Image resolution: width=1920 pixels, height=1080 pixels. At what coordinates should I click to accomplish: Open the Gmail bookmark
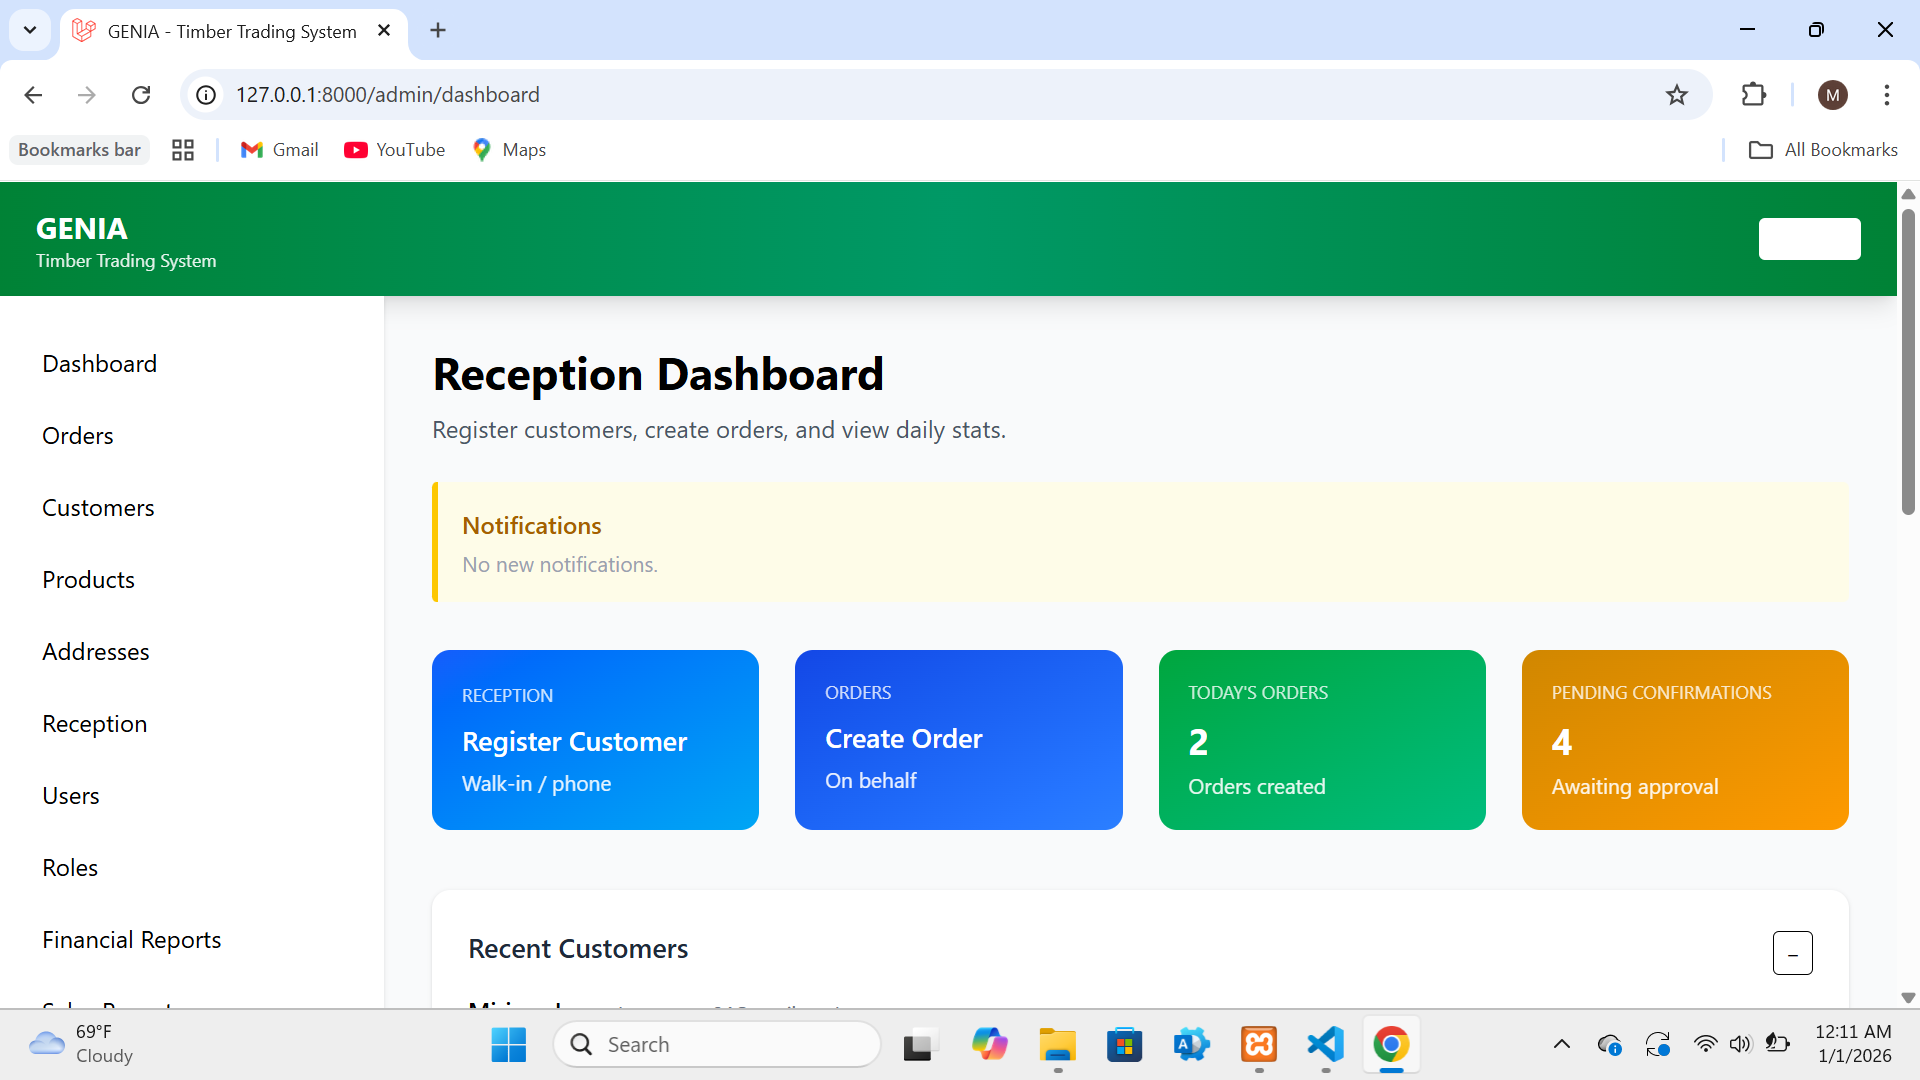(x=279, y=150)
